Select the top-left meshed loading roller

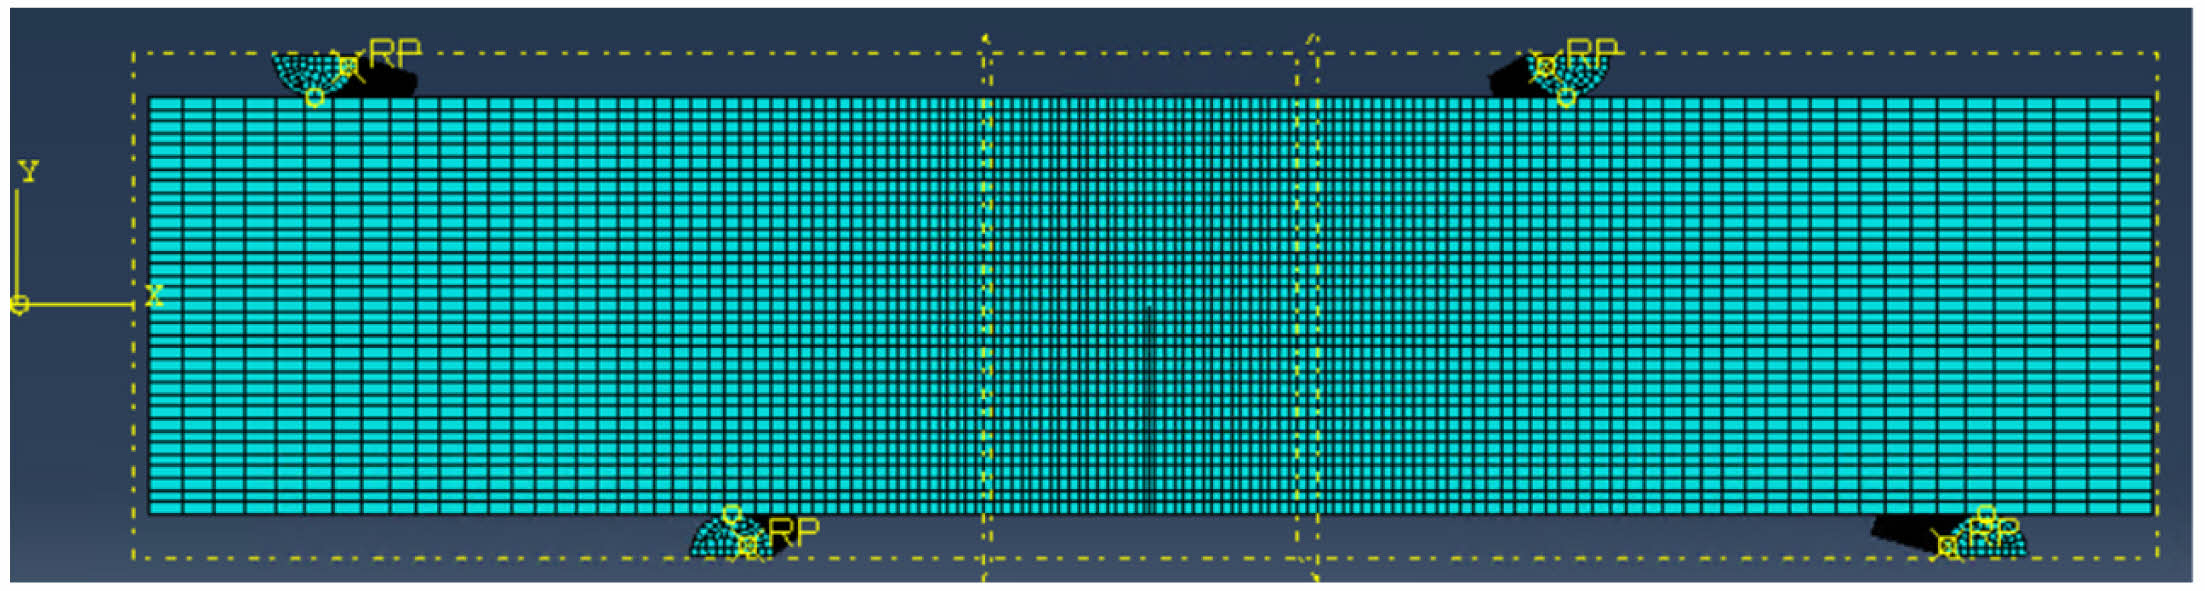click(312, 75)
